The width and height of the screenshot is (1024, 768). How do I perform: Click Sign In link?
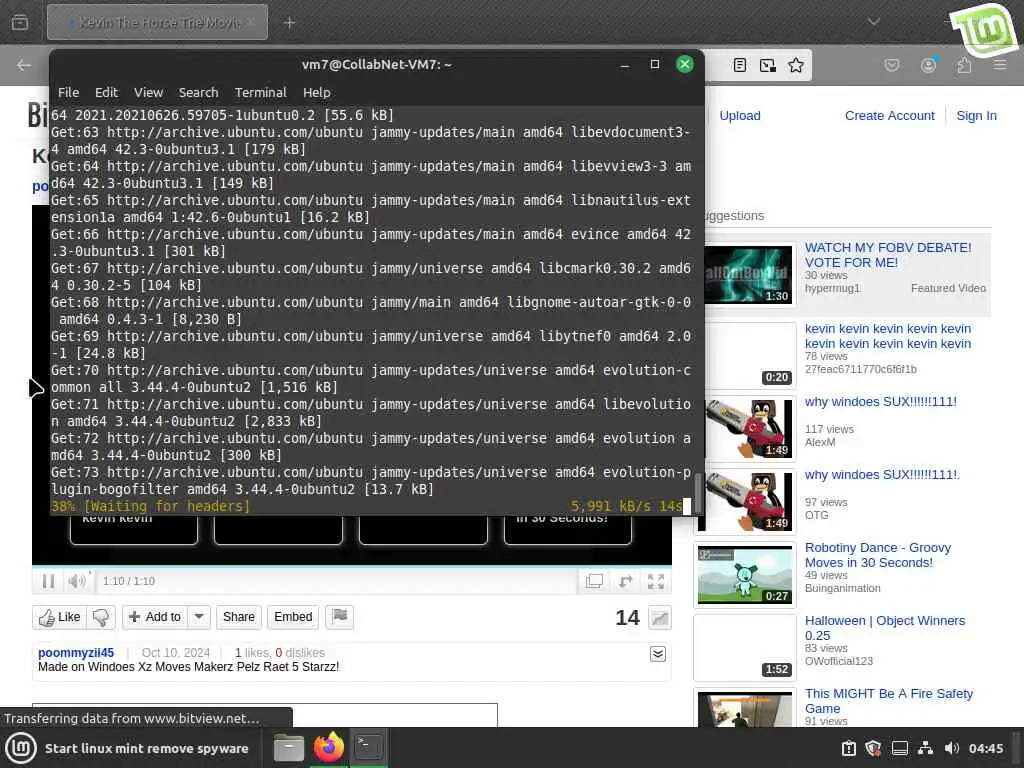pyautogui.click(x=976, y=116)
